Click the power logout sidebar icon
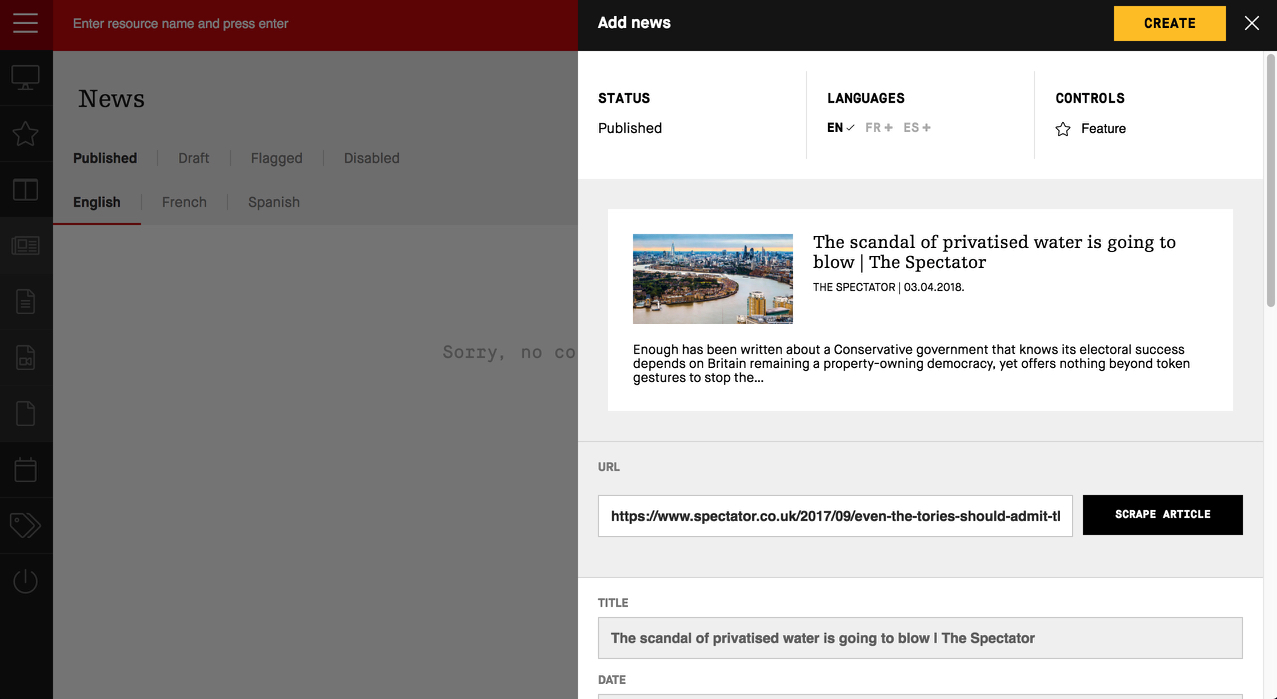The height and width of the screenshot is (699, 1277). (x=26, y=581)
